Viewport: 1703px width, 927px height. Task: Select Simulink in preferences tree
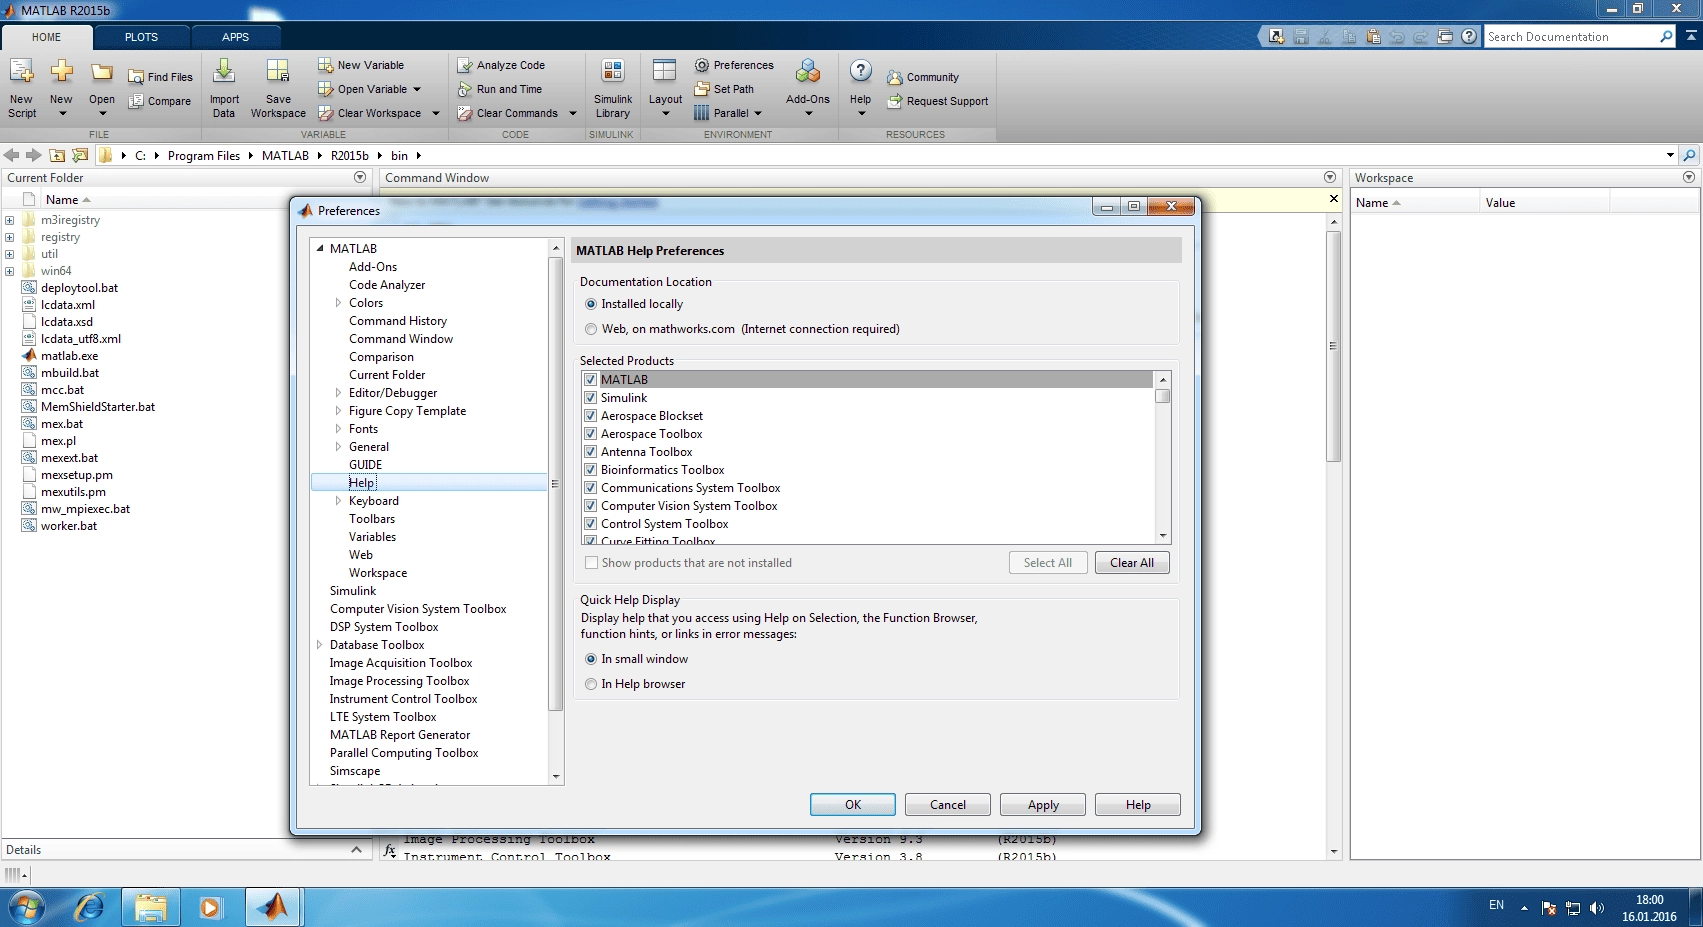[x=353, y=591]
